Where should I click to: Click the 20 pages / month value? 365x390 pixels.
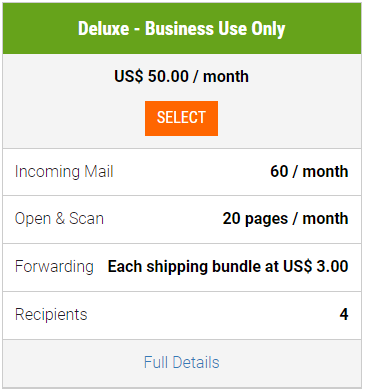click(285, 219)
